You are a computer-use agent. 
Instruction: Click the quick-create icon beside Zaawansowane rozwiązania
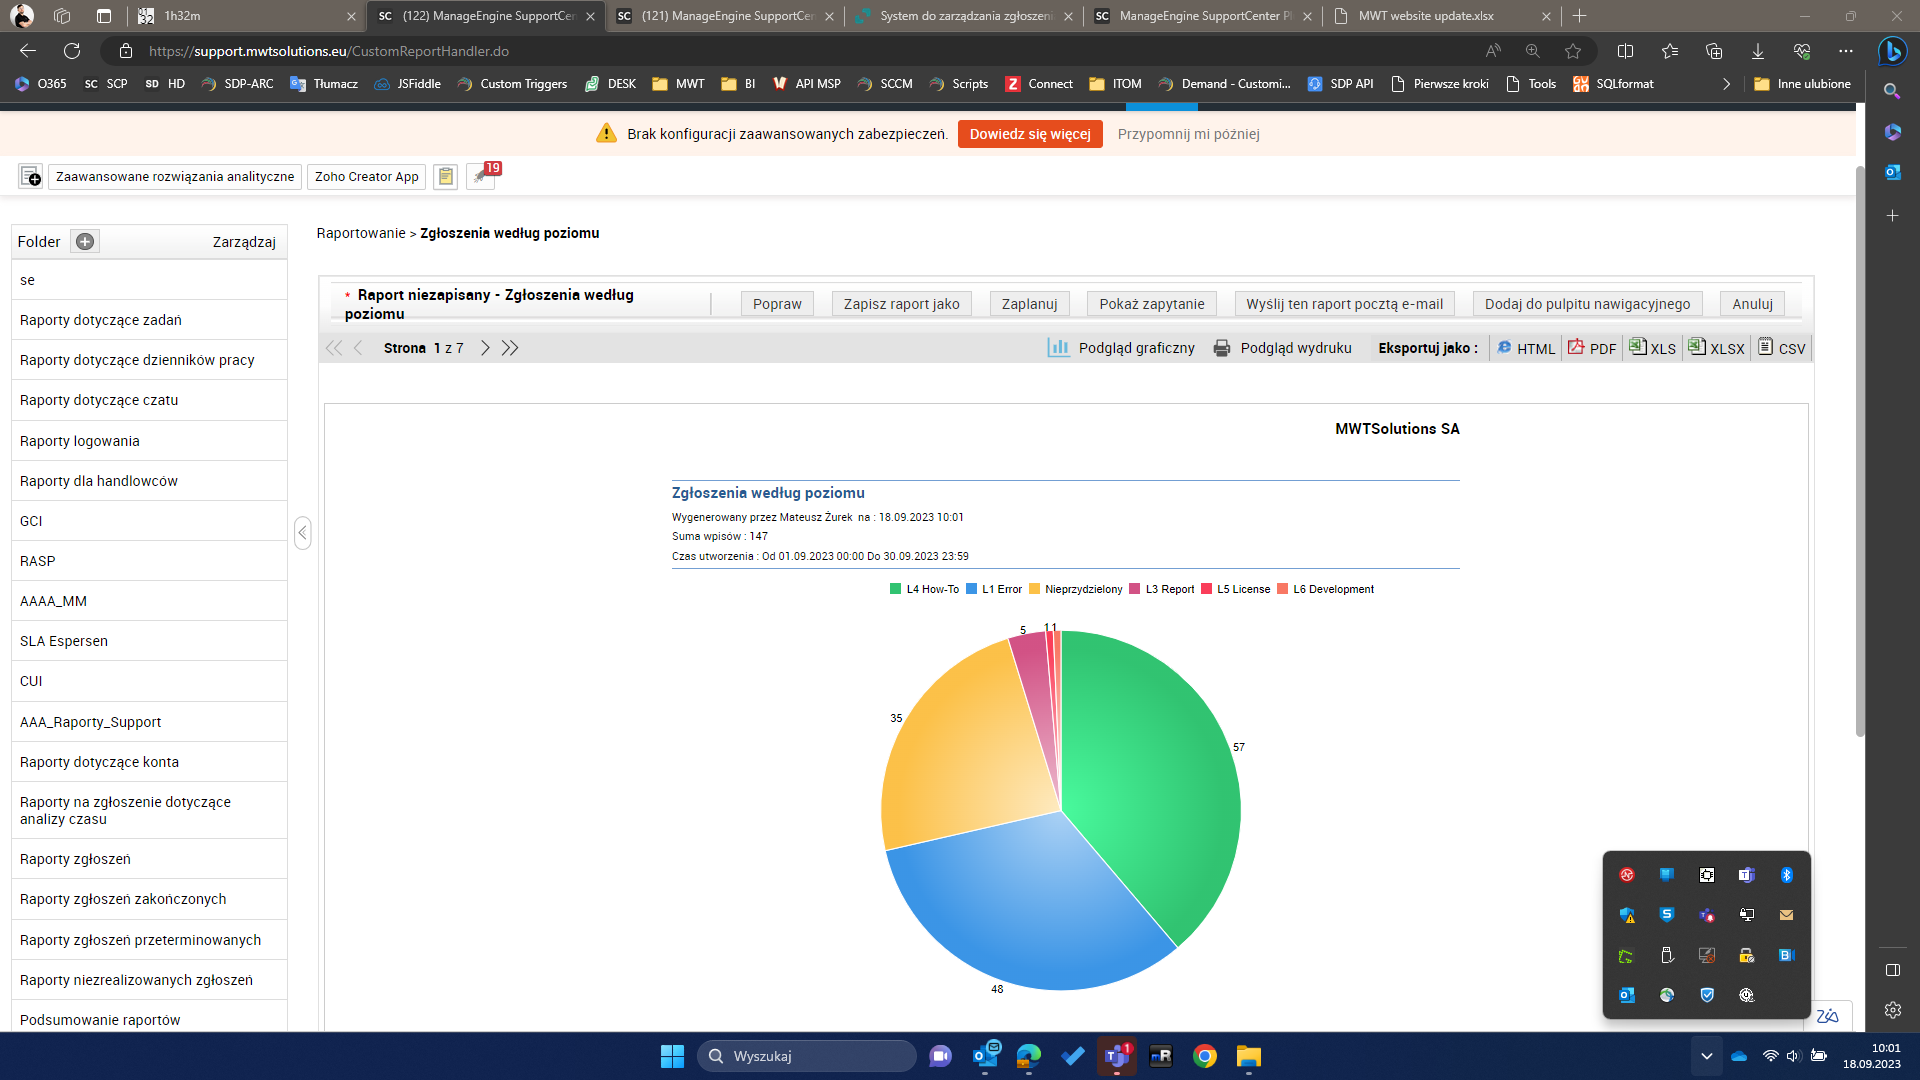(30, 177)
